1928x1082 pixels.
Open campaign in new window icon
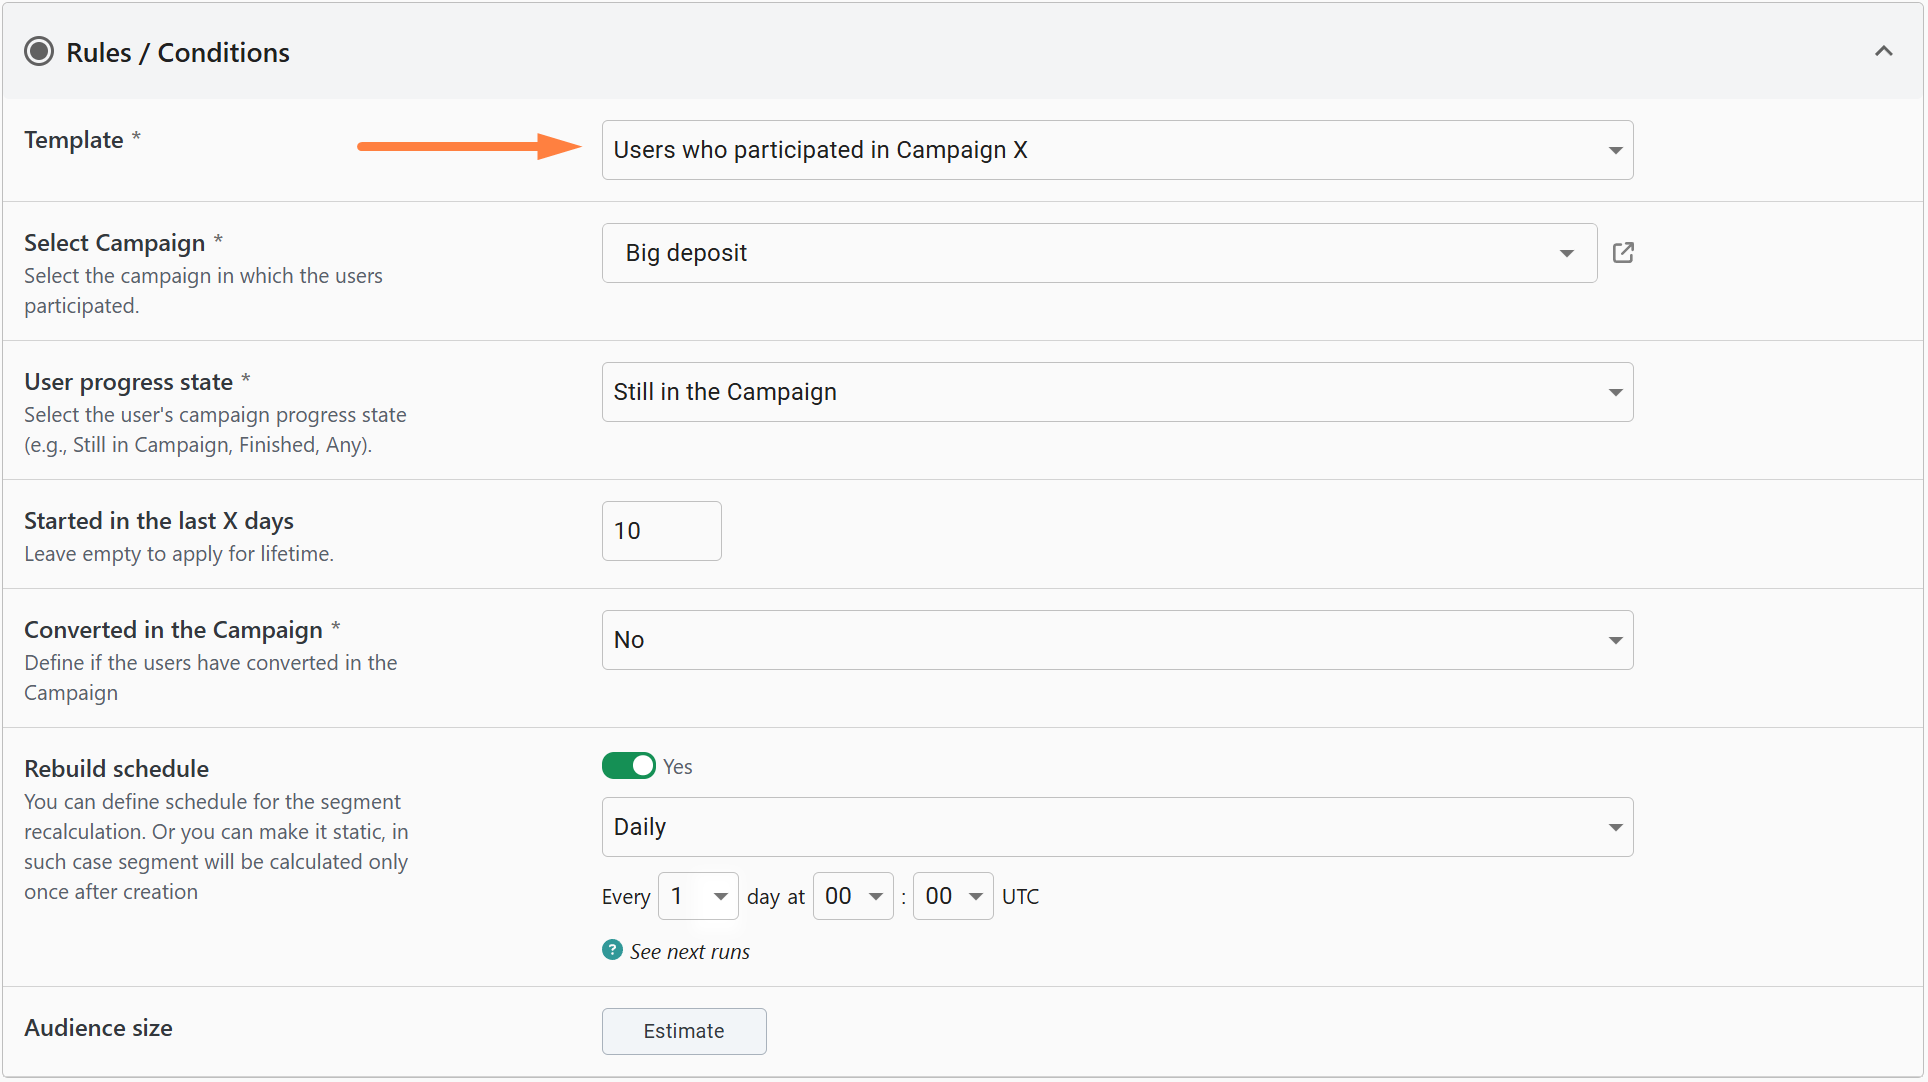pyautogui.click(x=1623, y=253)
